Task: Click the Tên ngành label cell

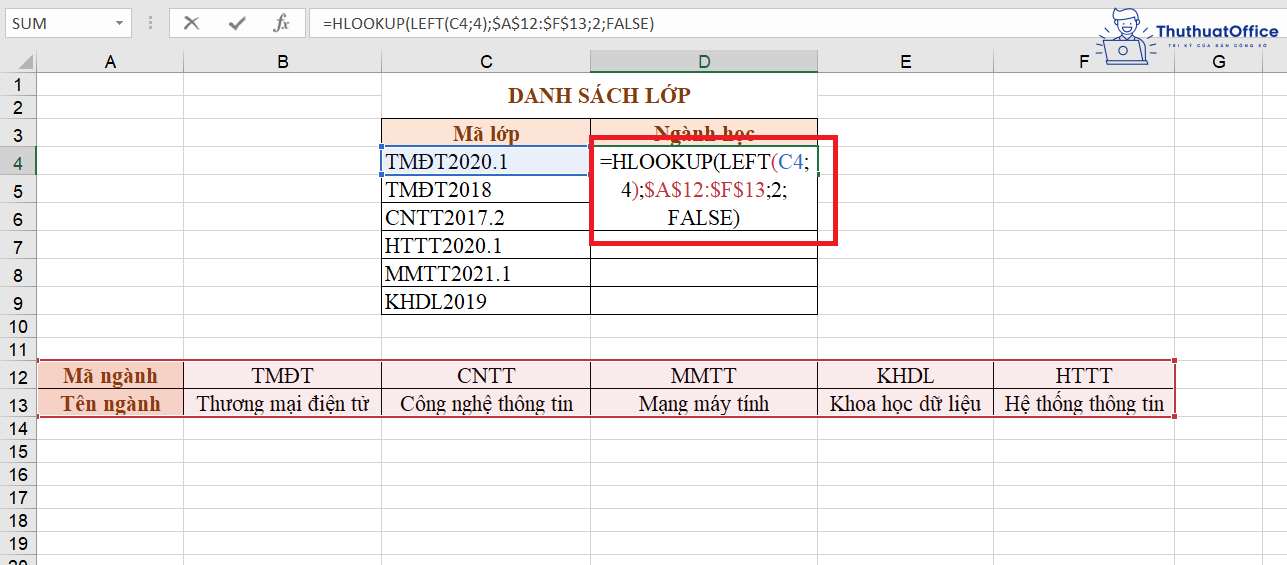Action: click(110, 403)
